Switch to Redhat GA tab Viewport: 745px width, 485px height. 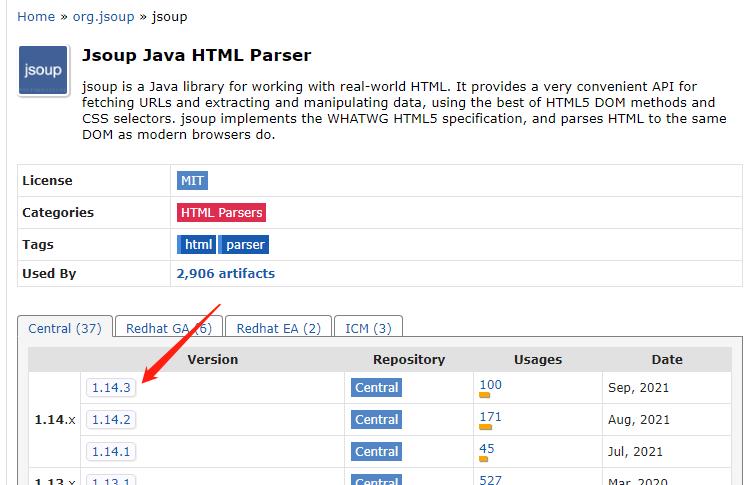point(169,328)
